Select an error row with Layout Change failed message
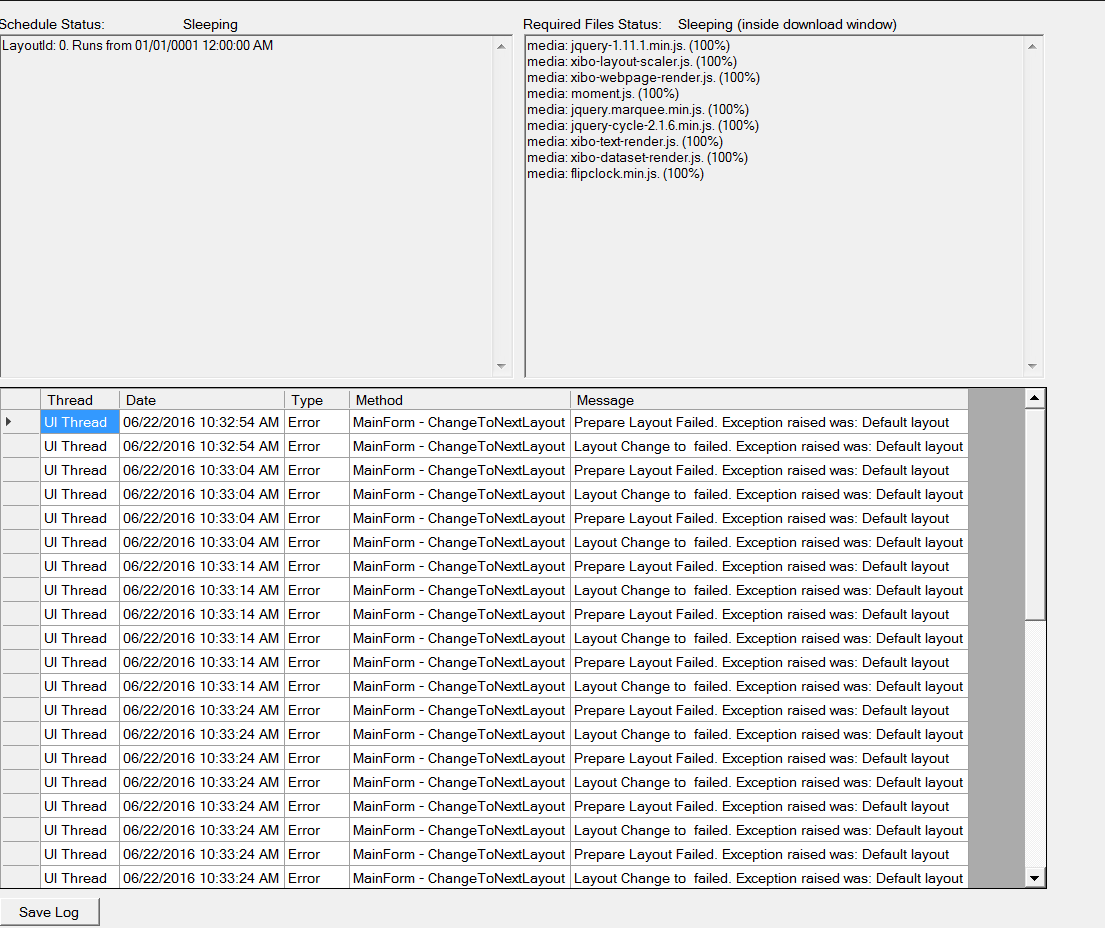Viewport: 1105px width, 928px height. (700, 446)
